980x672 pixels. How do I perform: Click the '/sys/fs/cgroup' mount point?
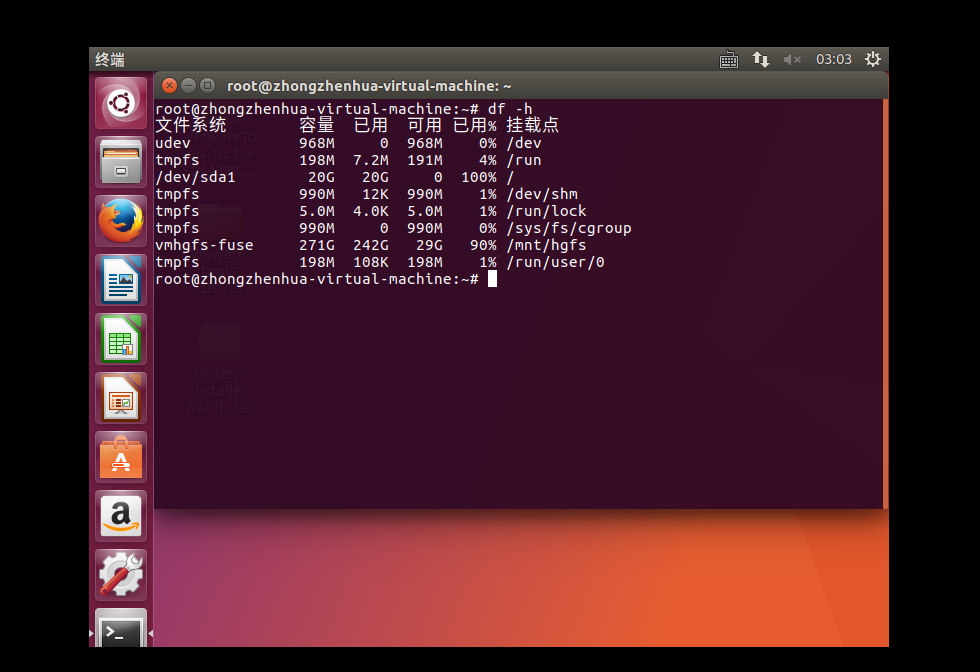[x=569, y=228]
